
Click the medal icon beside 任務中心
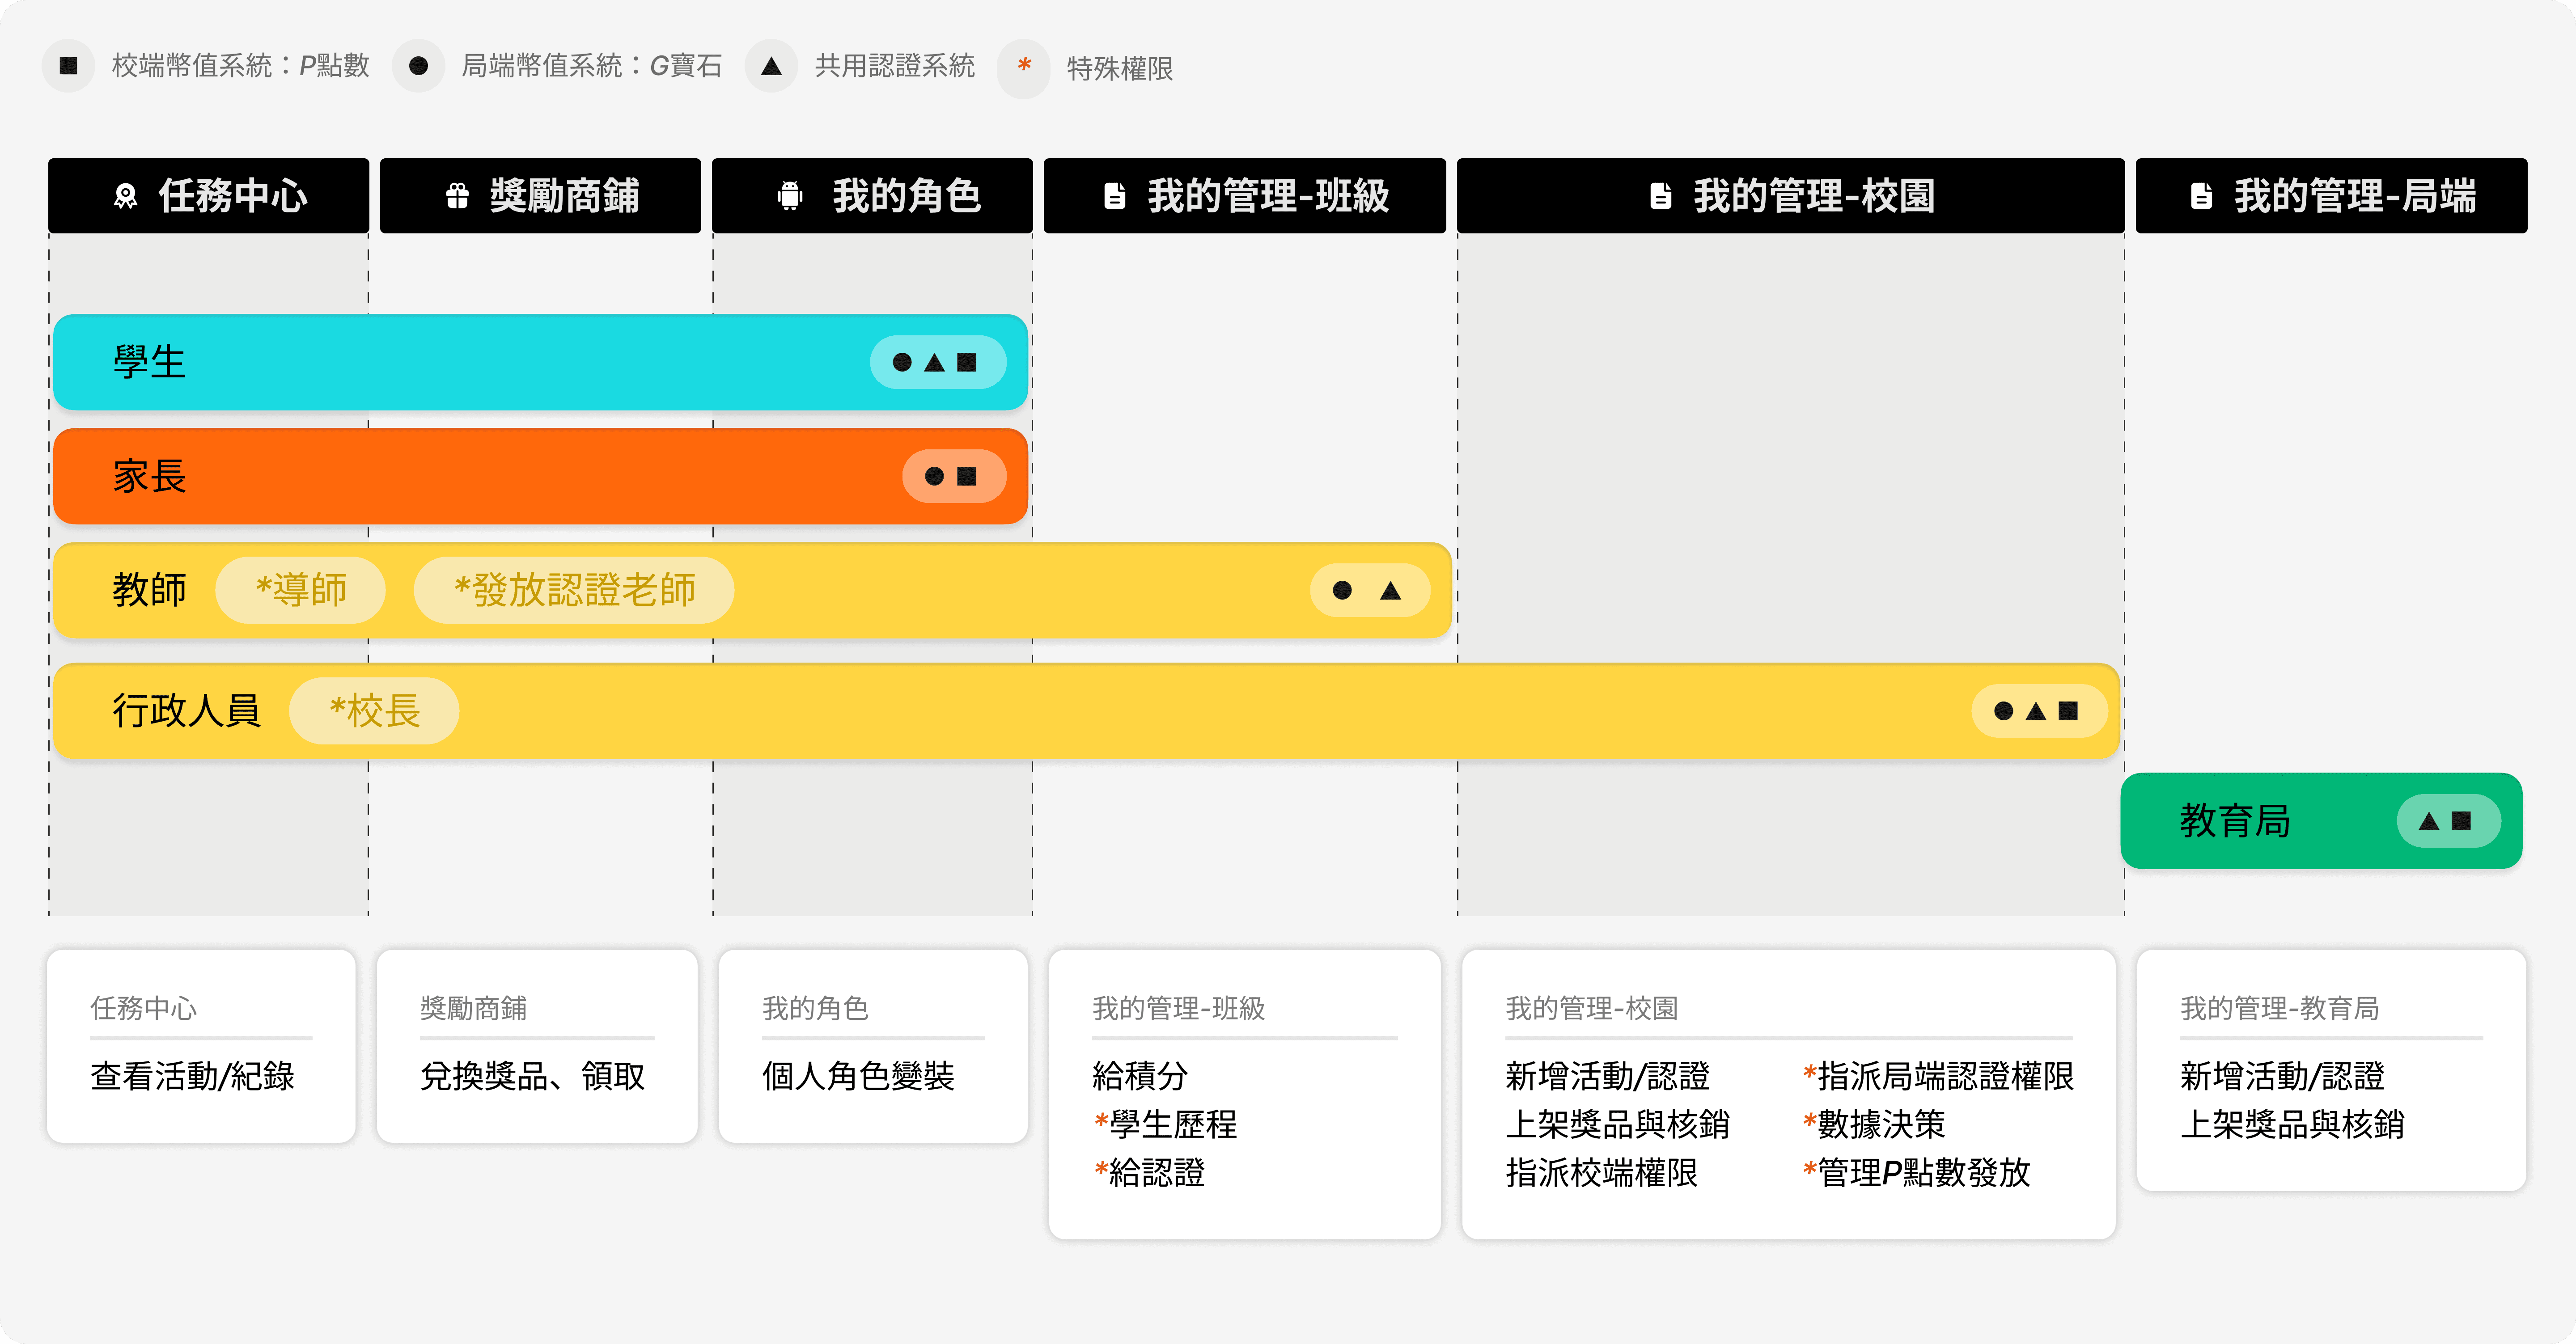click(126, 196)
